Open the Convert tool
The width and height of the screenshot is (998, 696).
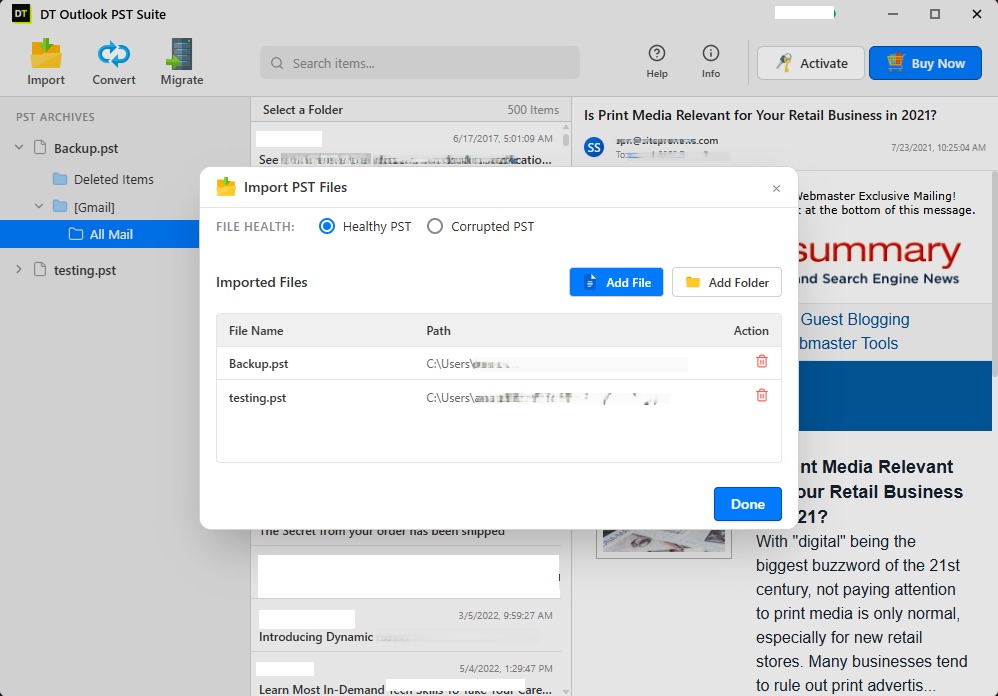(114, 62)
